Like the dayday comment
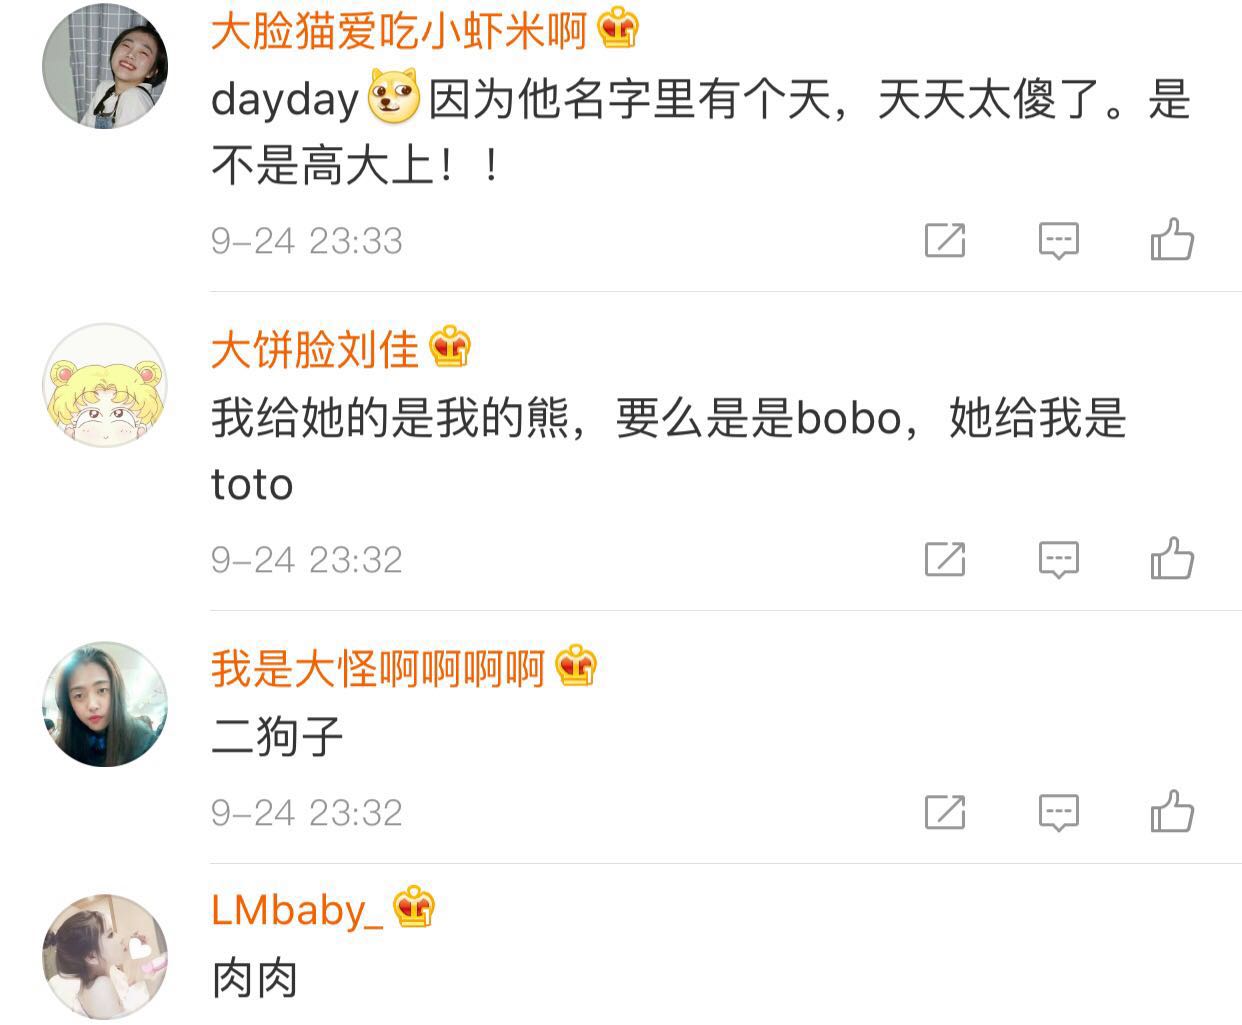The image size is (1242, 1025). tap(1172, 240)
